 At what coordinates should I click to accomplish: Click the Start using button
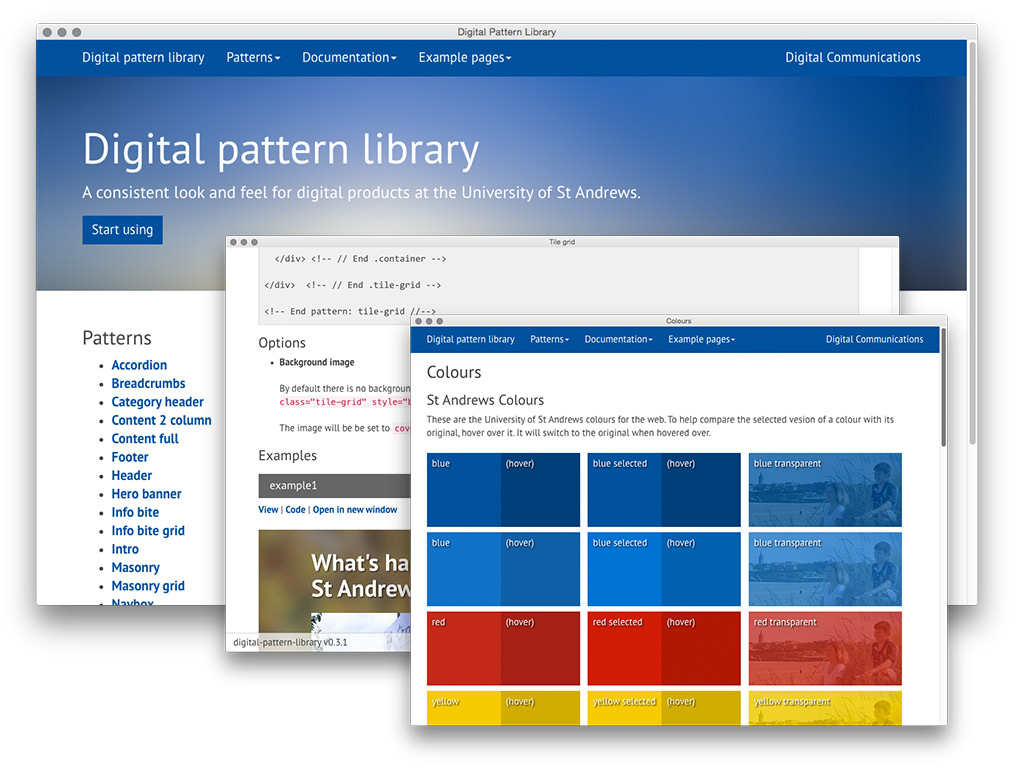pyautogui.click(x=122, y=230)
